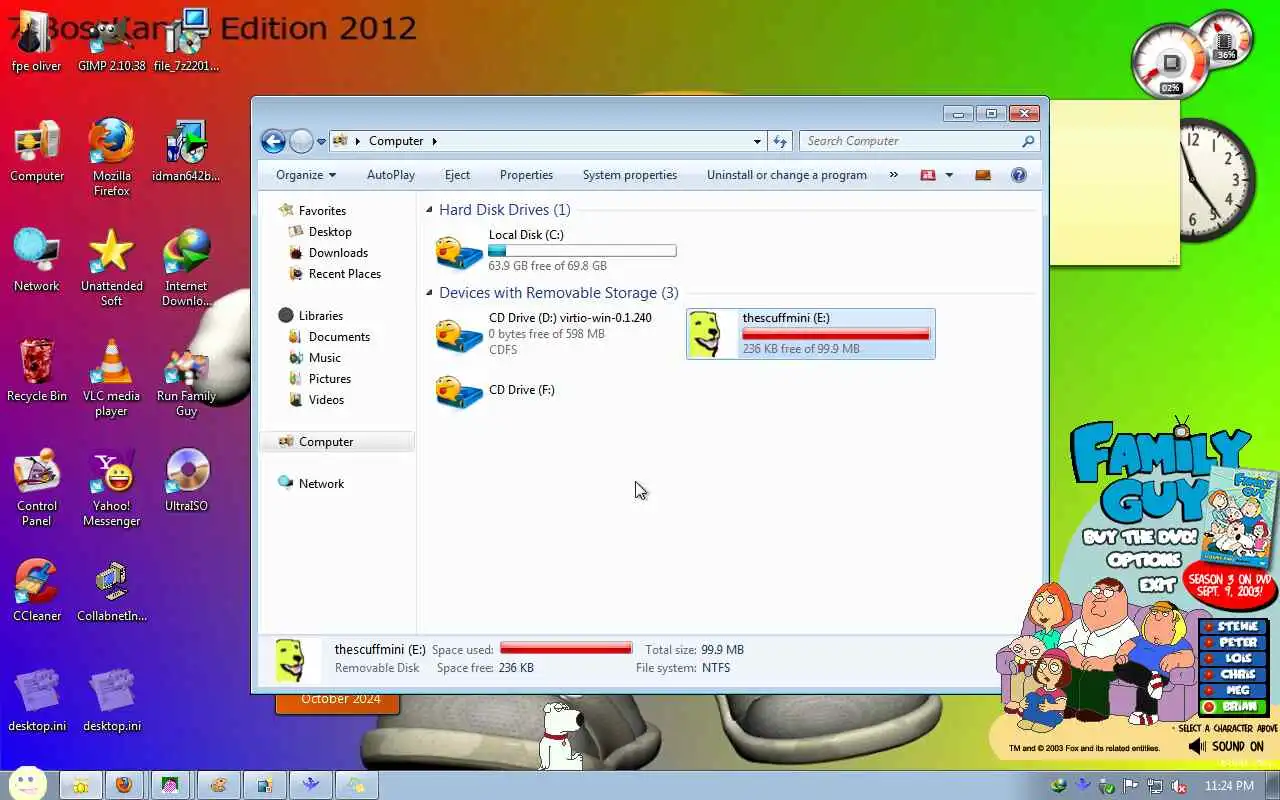Collapse the Hard Disk Drives group
Viewport: 1280px width, 800px height.
[x=429, y=210]
